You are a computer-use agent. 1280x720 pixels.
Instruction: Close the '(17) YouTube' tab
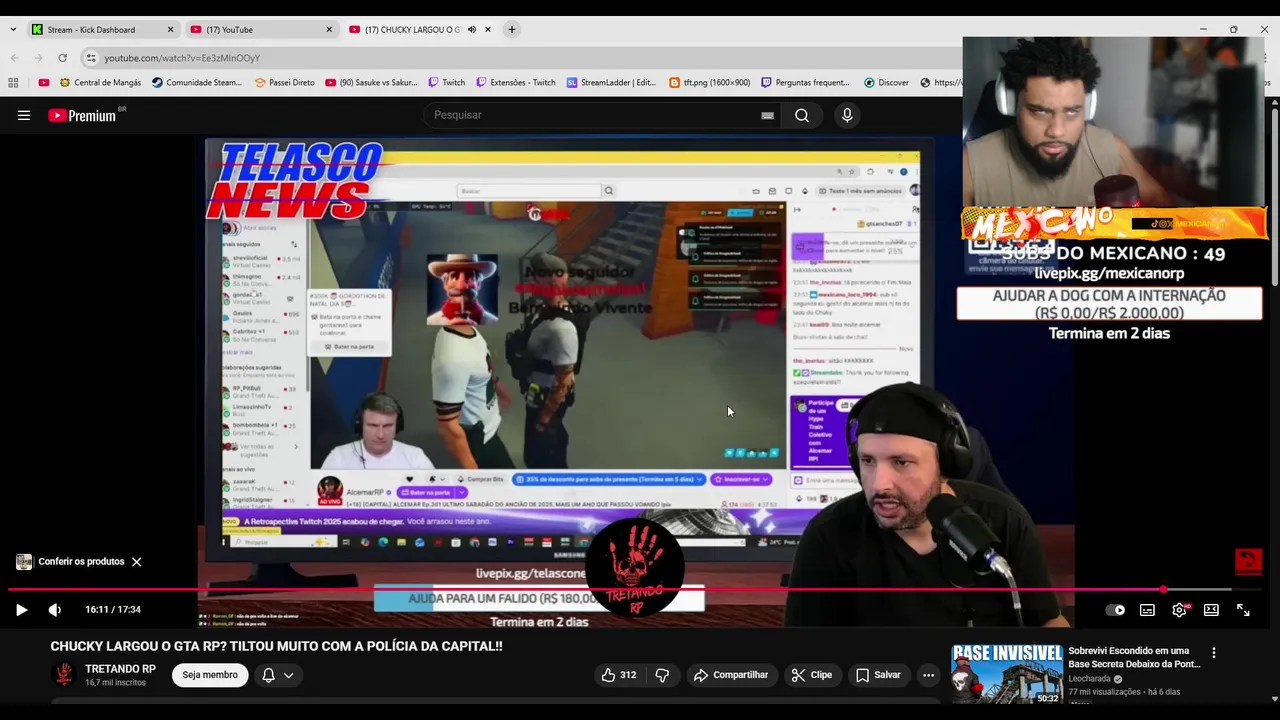tap(329, 30)
